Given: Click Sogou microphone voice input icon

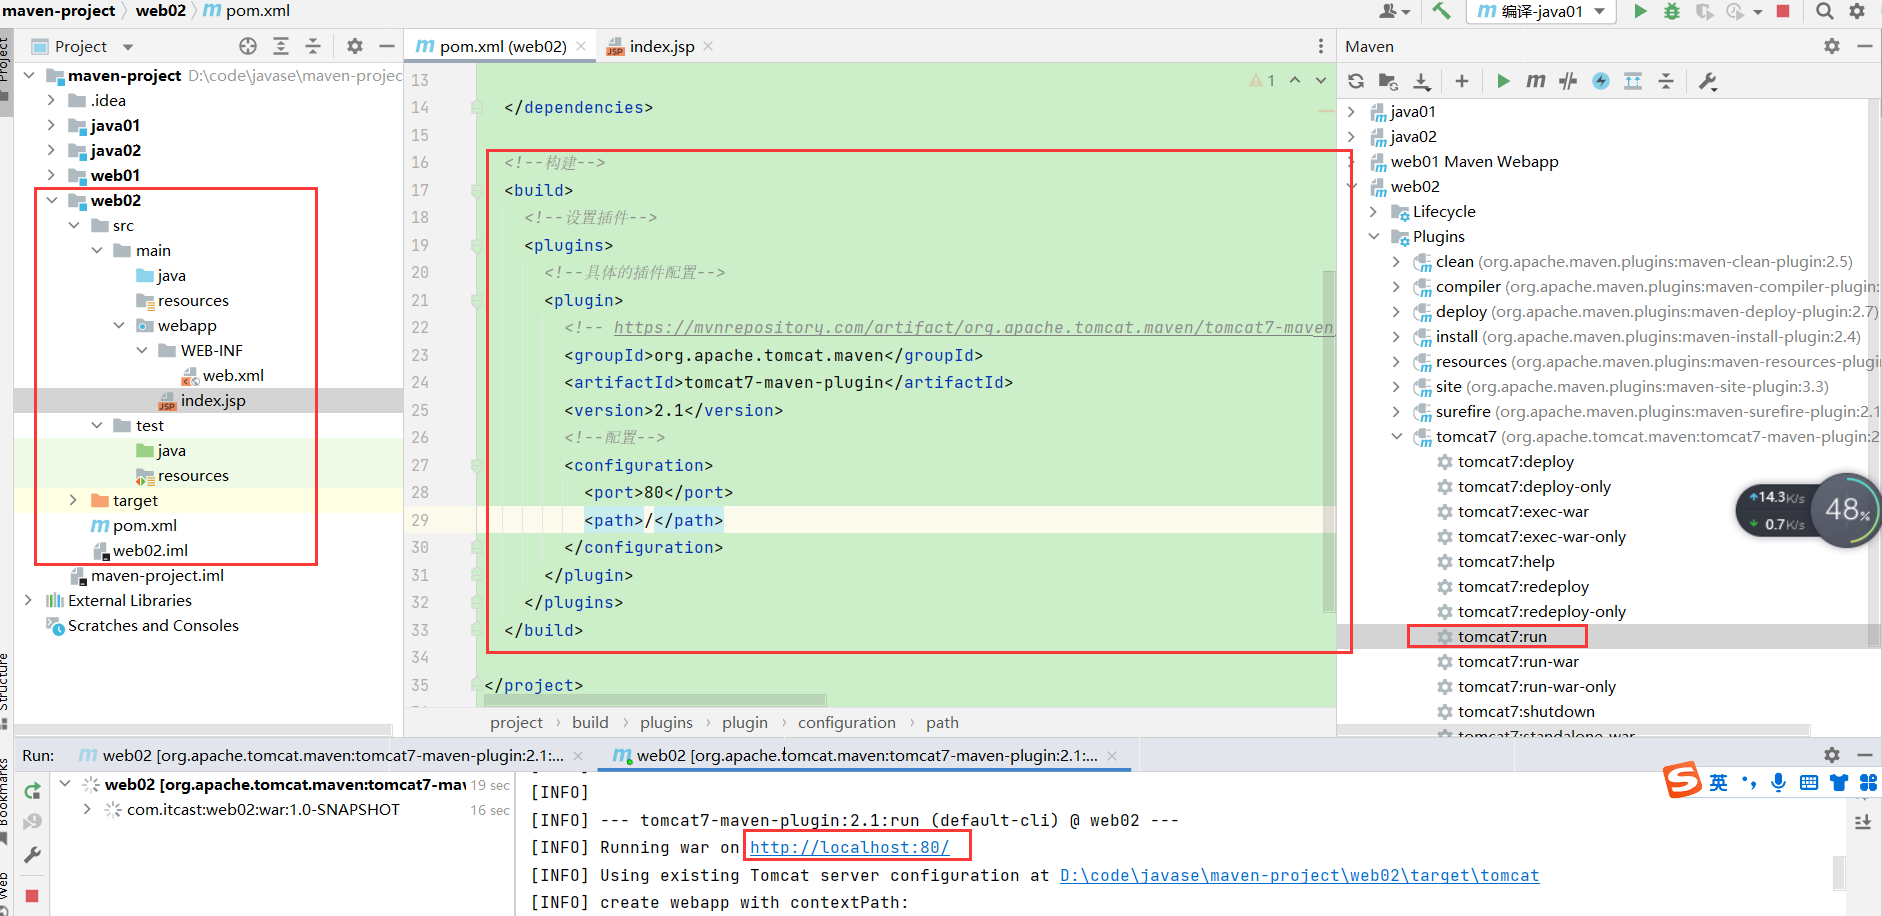Looking at the screenshot, I should (1778, 782).
